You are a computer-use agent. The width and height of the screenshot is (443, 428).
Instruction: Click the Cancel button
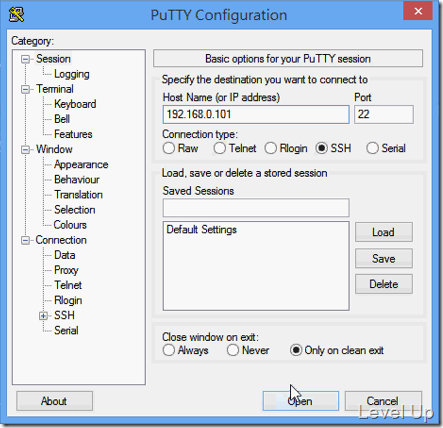click(383, 401)
